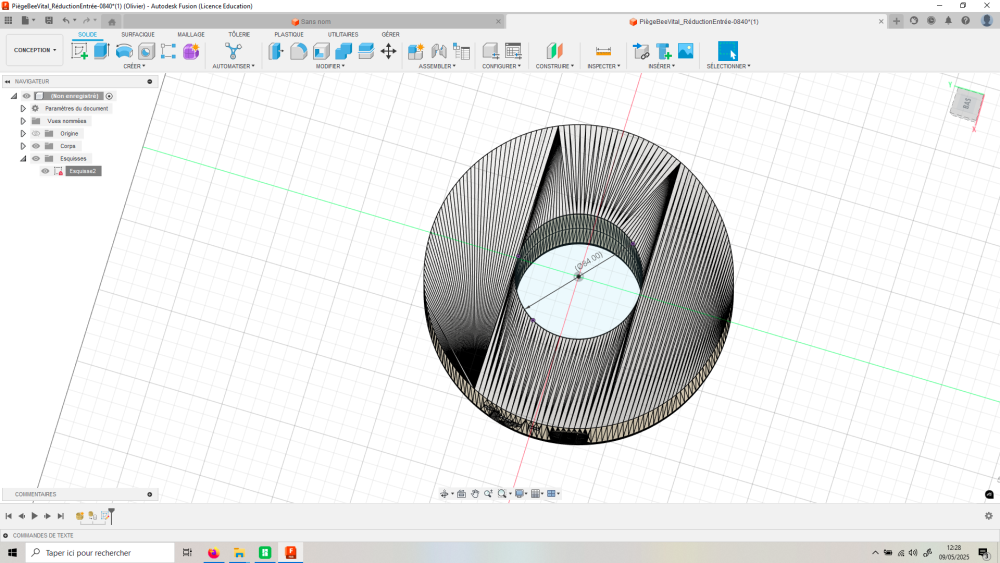Select the Combine tool
The width and height of the screenshot is (1000, 563).
click(x=344, y=51)
